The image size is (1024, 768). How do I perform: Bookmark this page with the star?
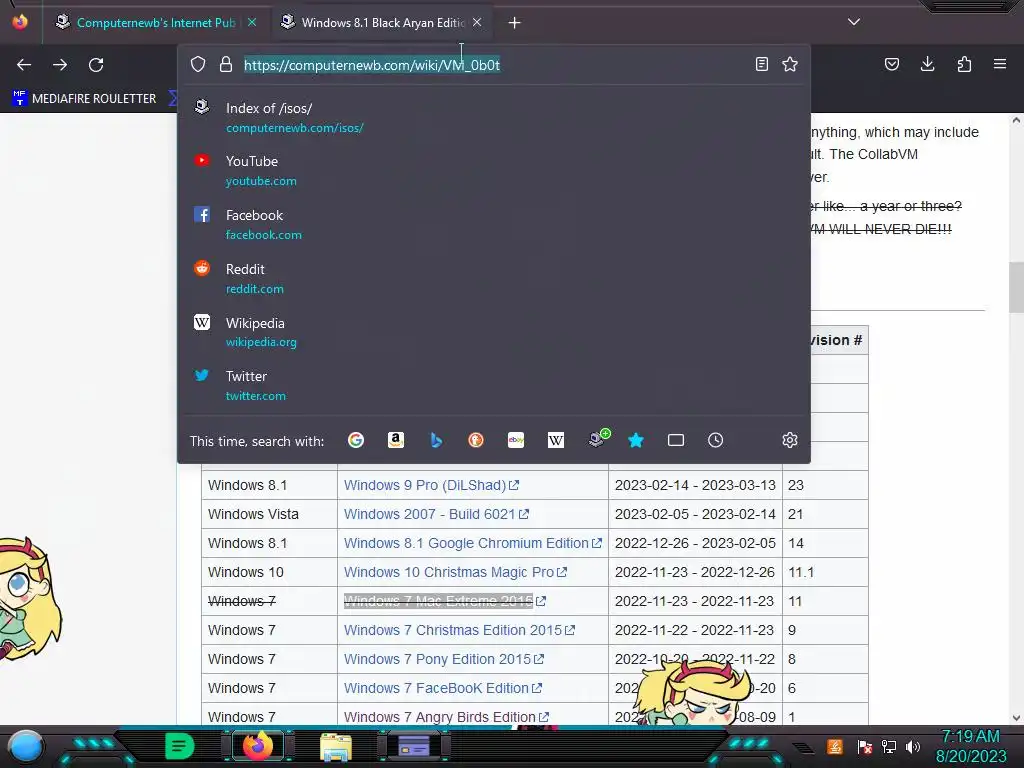790,64
